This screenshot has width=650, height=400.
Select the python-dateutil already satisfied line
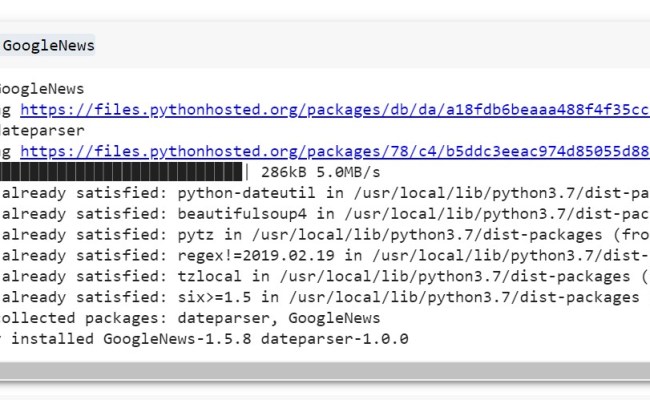325,193
